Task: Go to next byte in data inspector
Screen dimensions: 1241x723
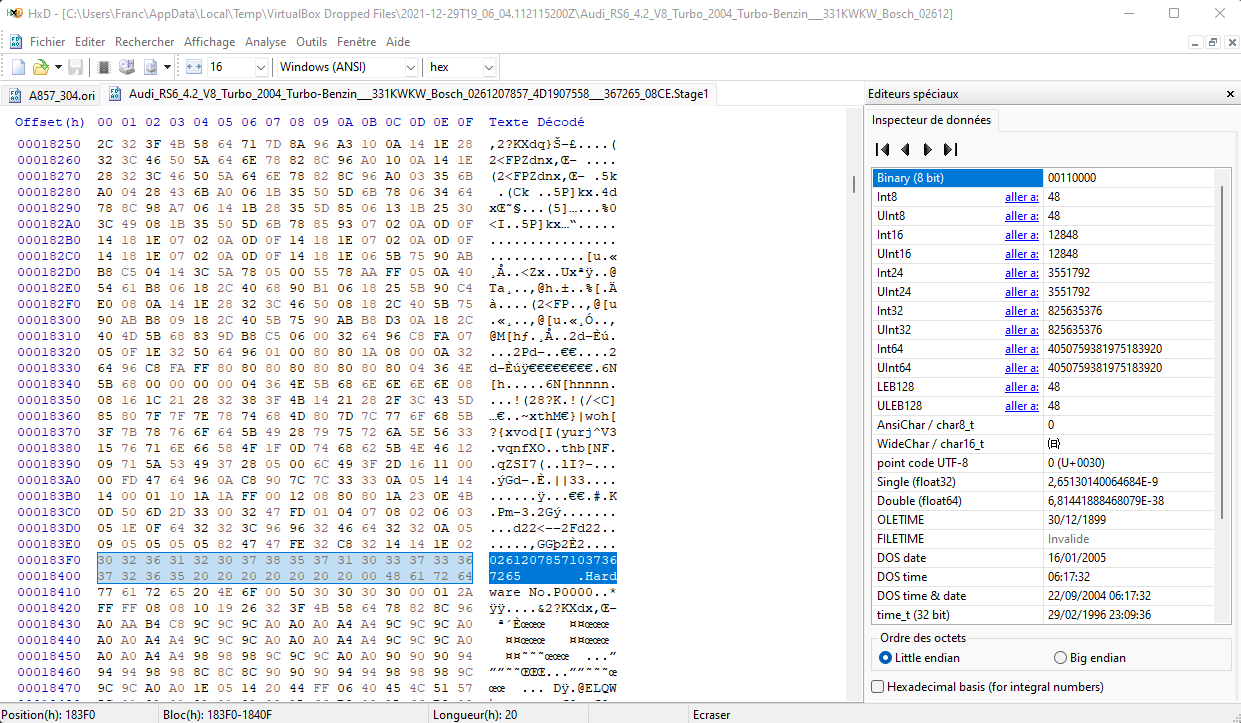Action: 927,150
